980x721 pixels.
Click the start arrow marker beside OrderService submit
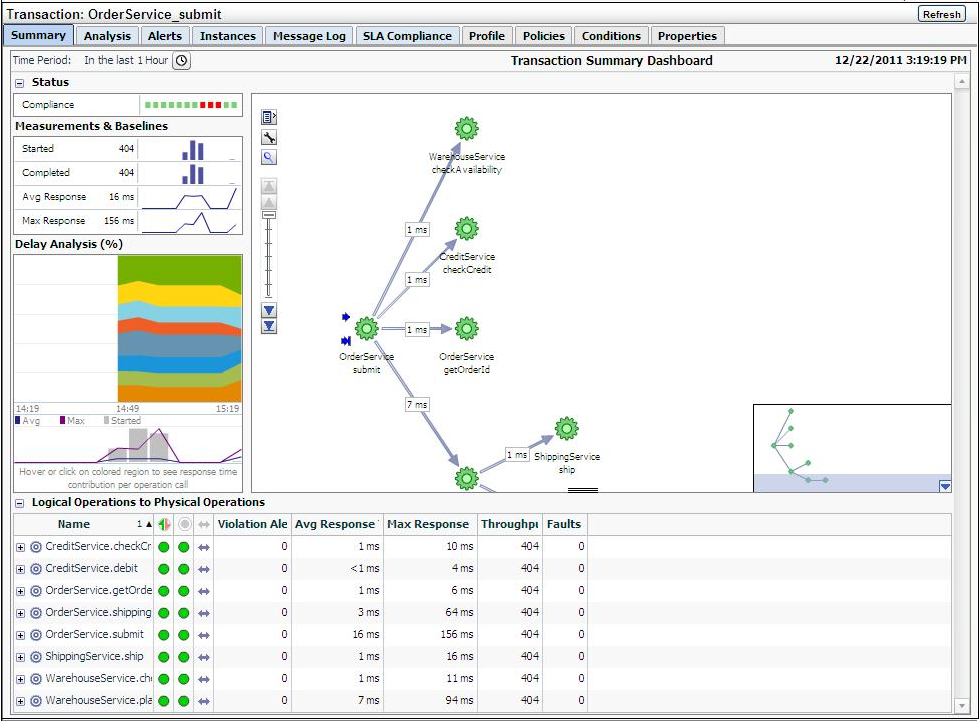click(346, 317)
